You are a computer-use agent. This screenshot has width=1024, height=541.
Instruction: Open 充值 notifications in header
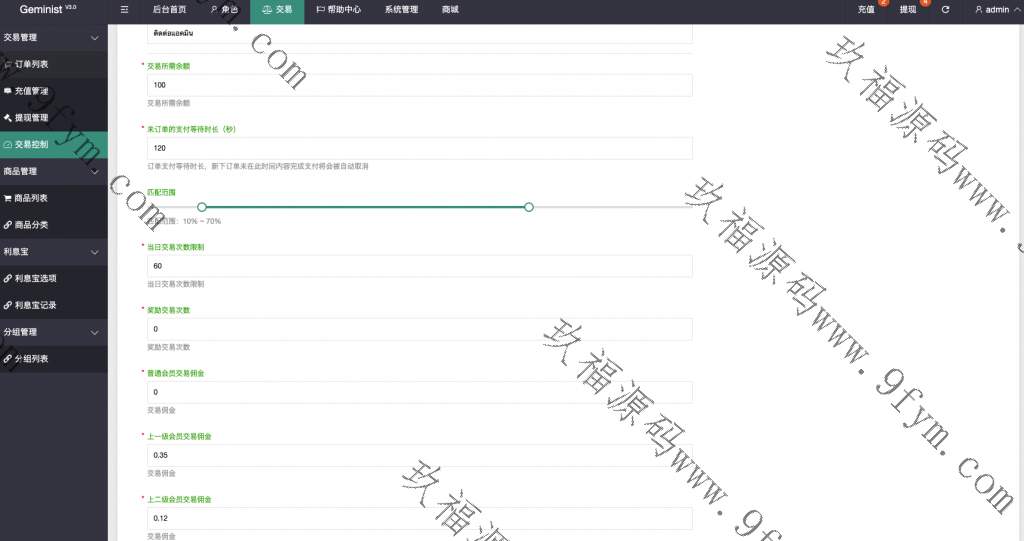[866, 10]
